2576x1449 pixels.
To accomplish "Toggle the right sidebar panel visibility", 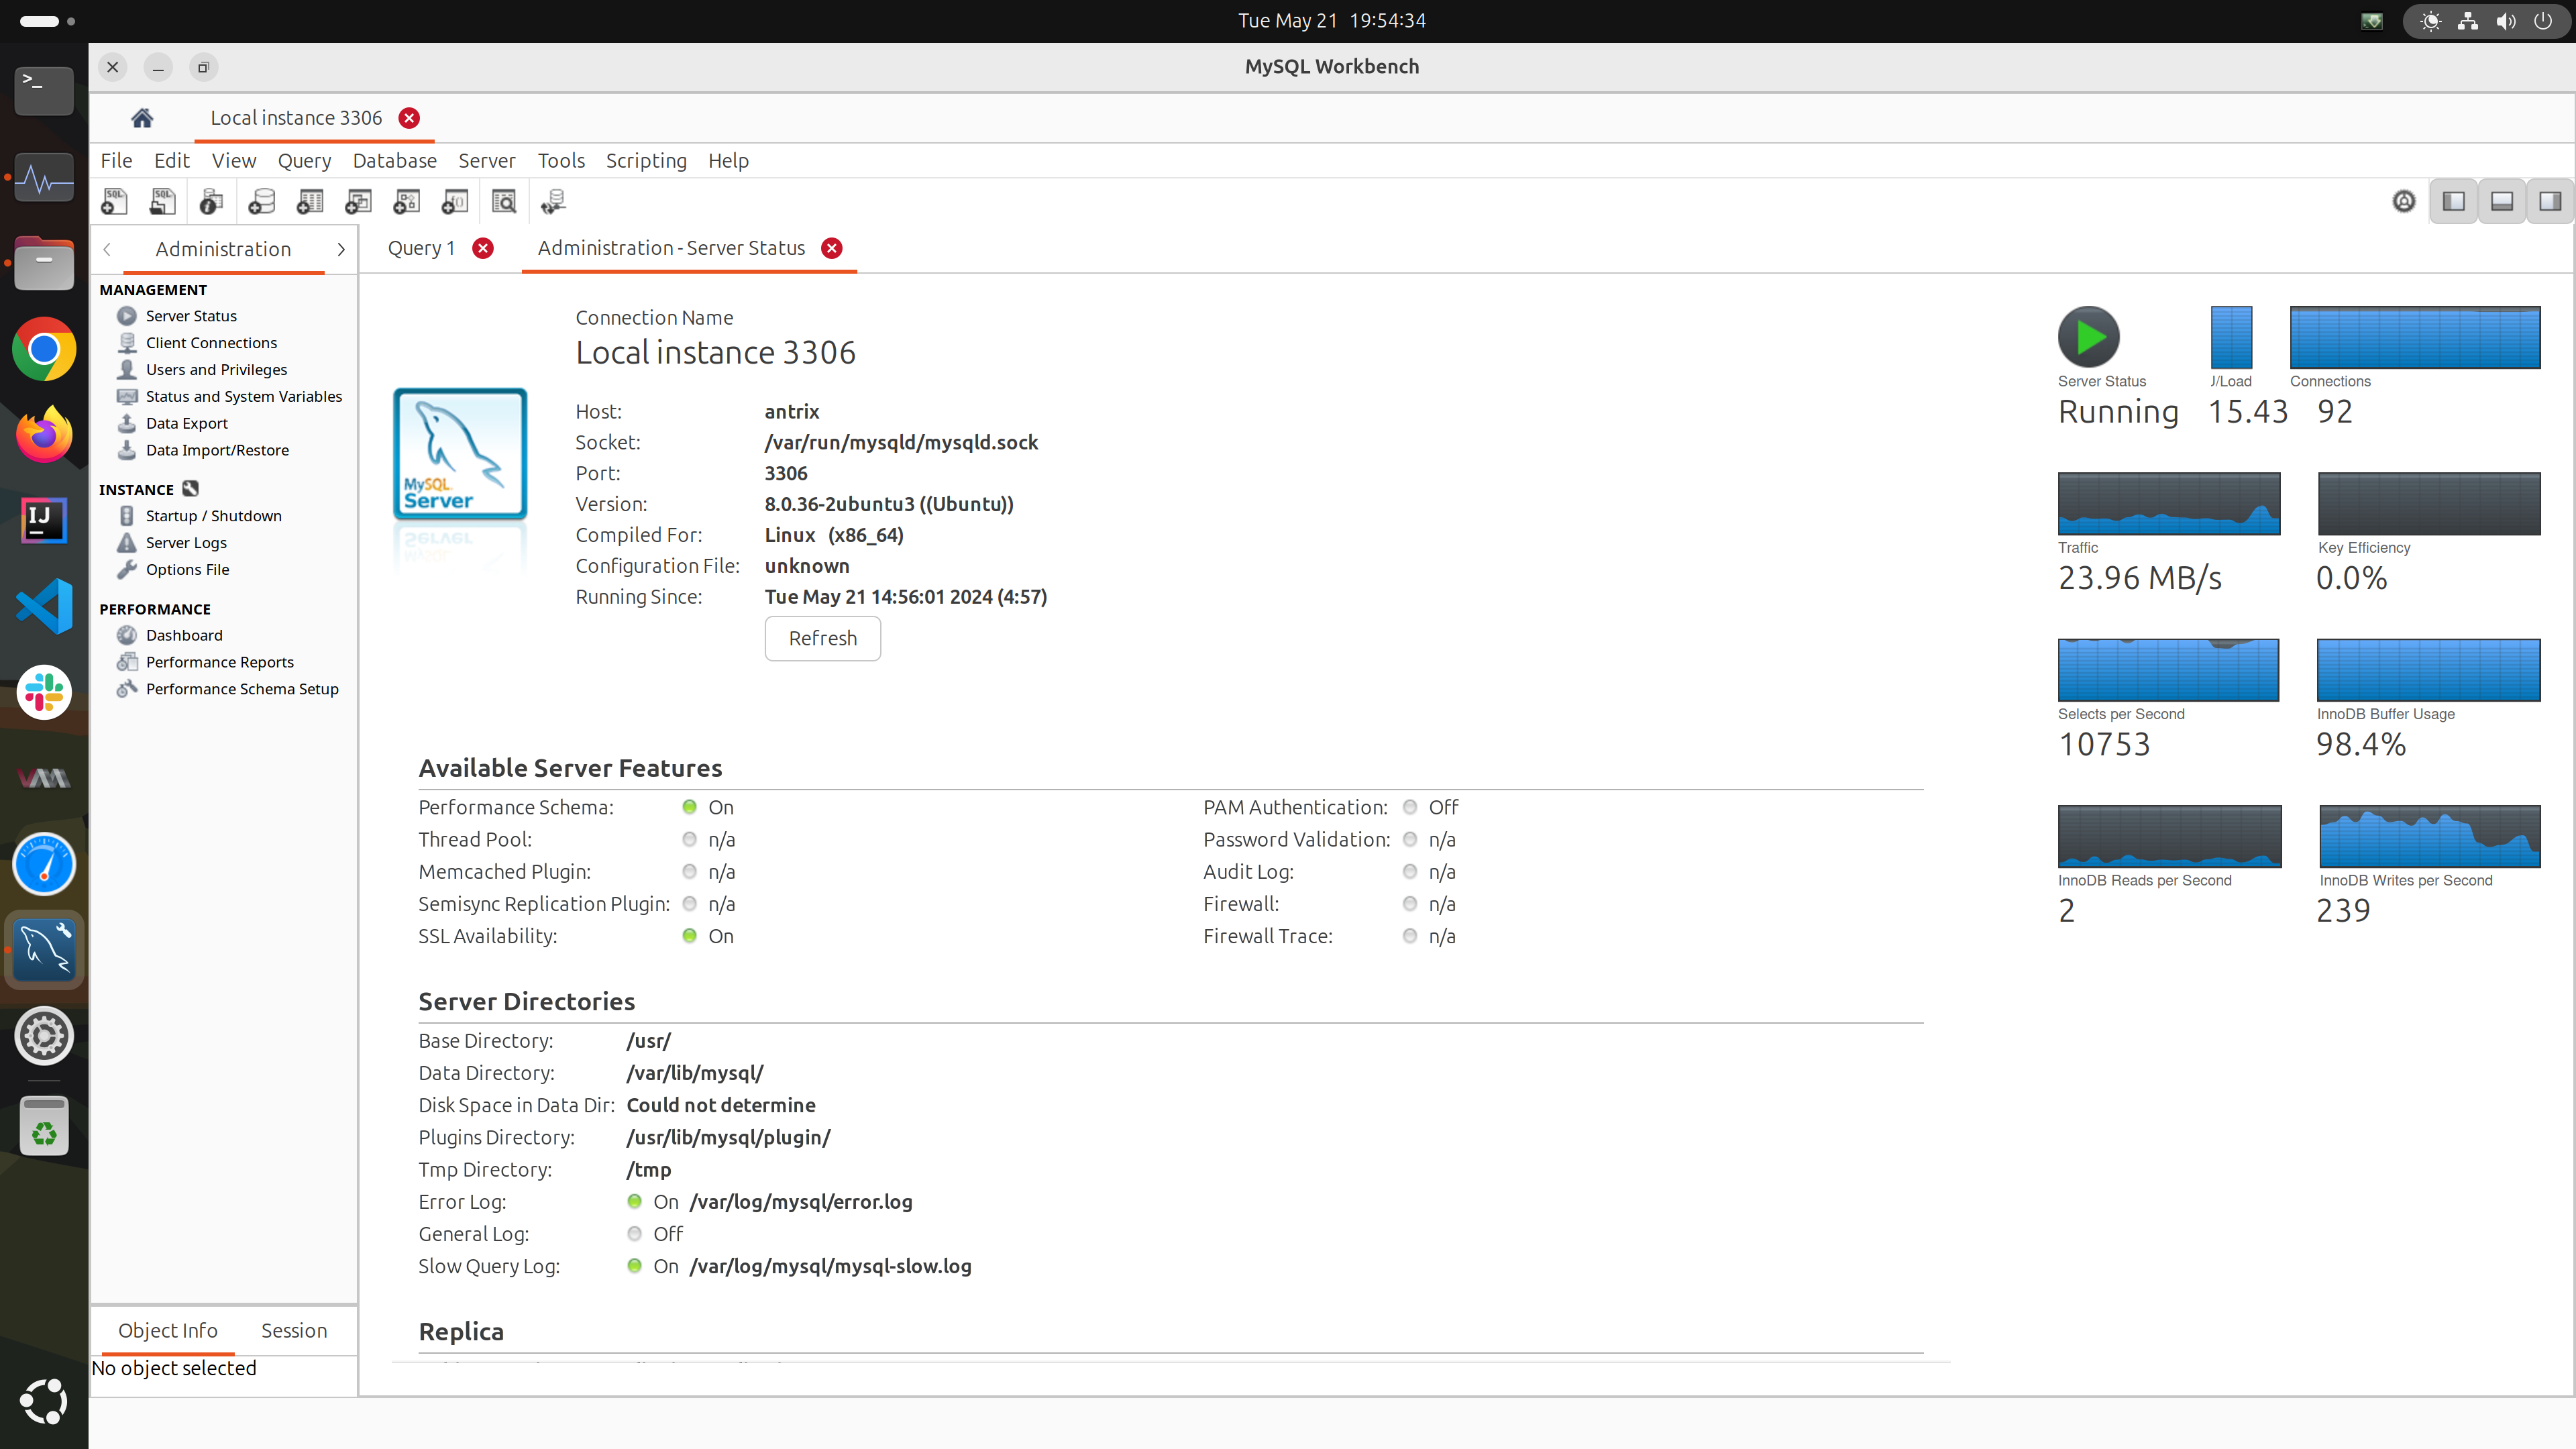I will click(x=2550, y=202).
